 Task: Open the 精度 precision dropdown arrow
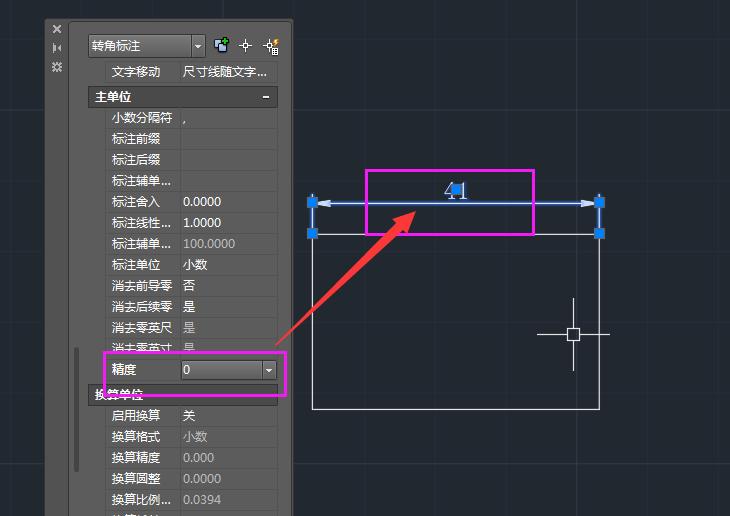(x=269, y=370)
